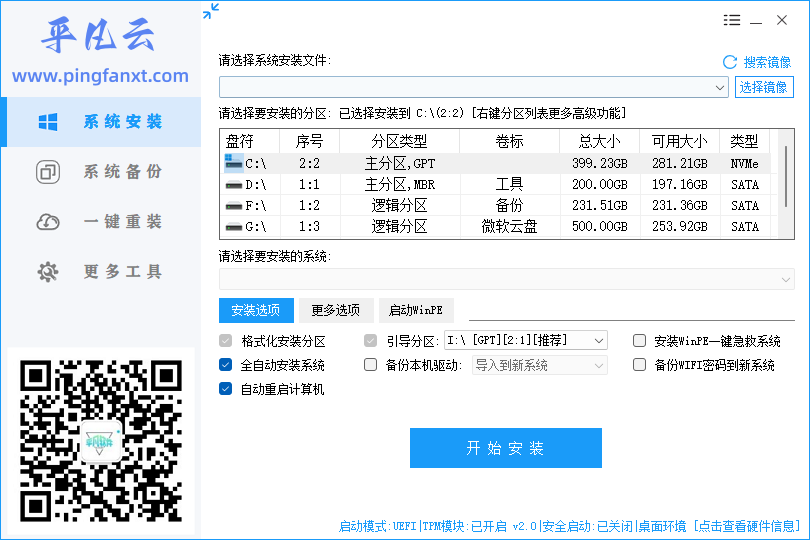
Task: Click the refresh icon beside 搜索镜像
Action: (730, 63)
